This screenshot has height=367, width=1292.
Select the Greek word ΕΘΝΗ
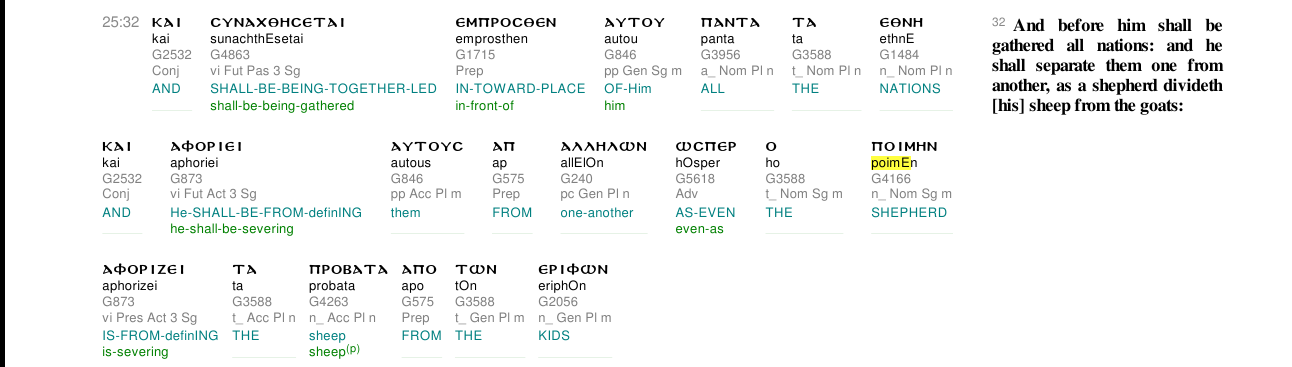pyautogui.click(x=901, y=22)
